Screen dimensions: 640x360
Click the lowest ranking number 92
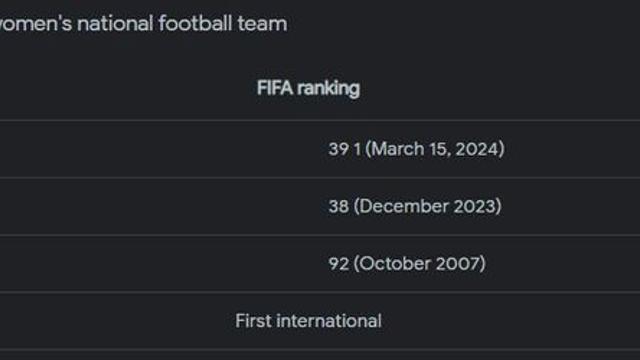(339, 263)
